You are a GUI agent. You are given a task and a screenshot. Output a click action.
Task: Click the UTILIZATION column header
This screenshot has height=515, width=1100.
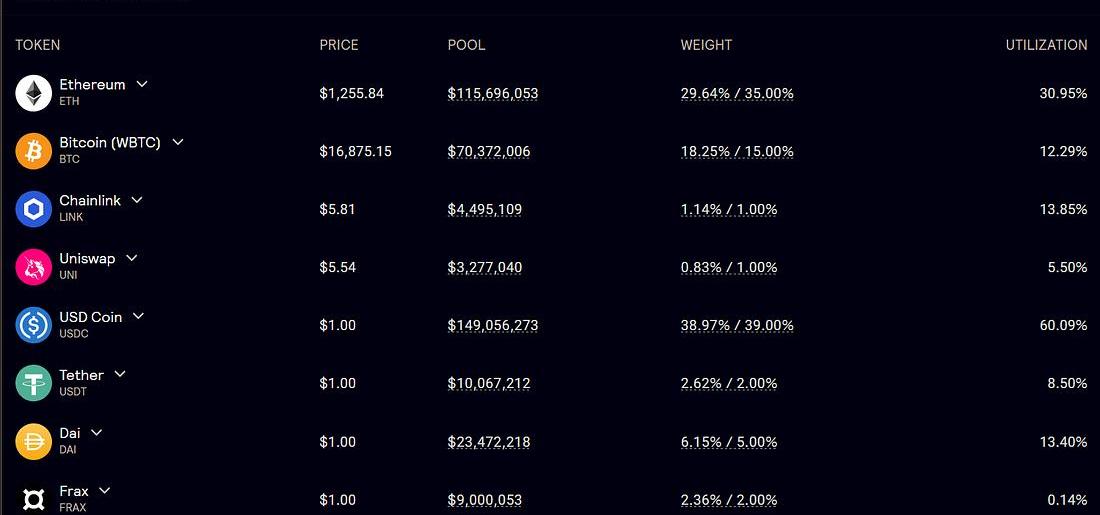1046,45
